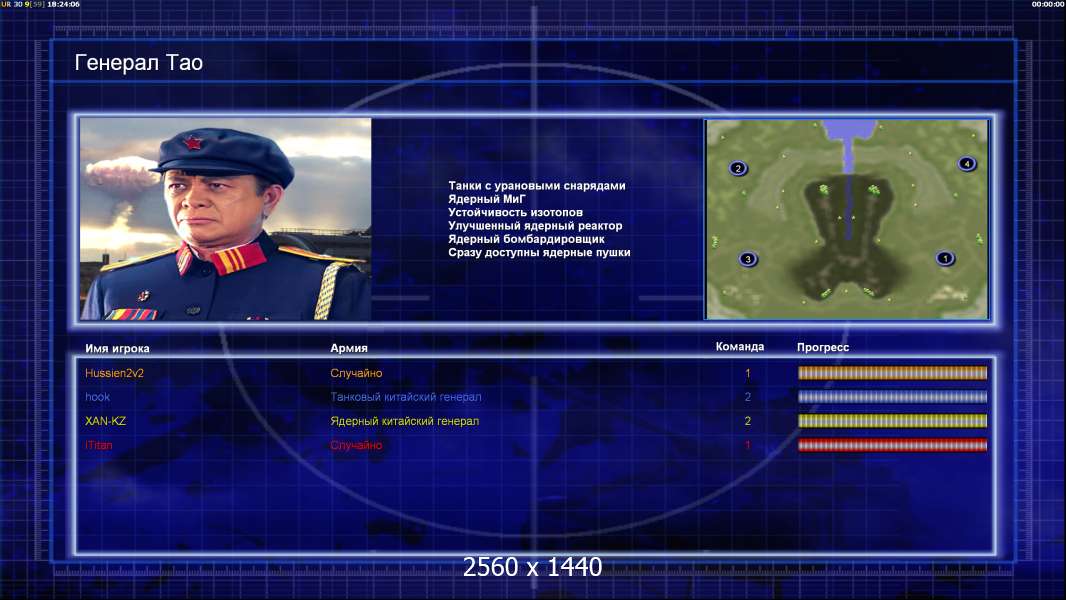Click the 18:24:06 clock readout
Image resolution: width=1066 pixels, height=600 pixels.
63,4
